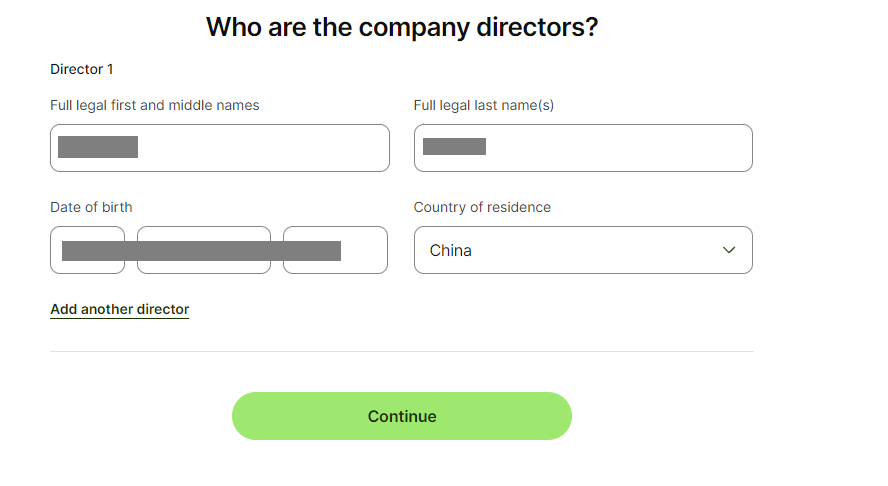Click the "Country of residence" label

pos(482,207)
